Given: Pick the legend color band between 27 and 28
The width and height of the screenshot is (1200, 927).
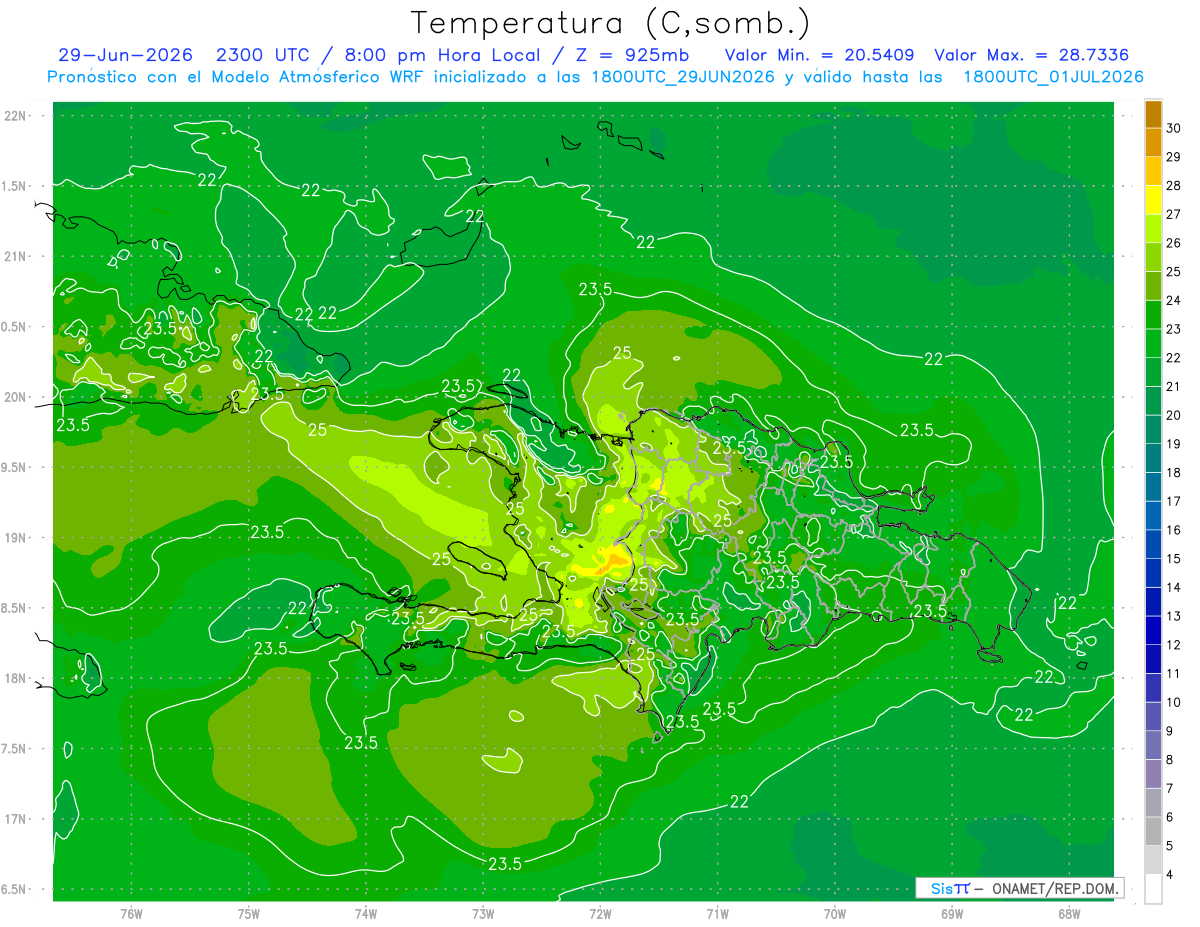Looking at the screenshot, I should 1153,200.
